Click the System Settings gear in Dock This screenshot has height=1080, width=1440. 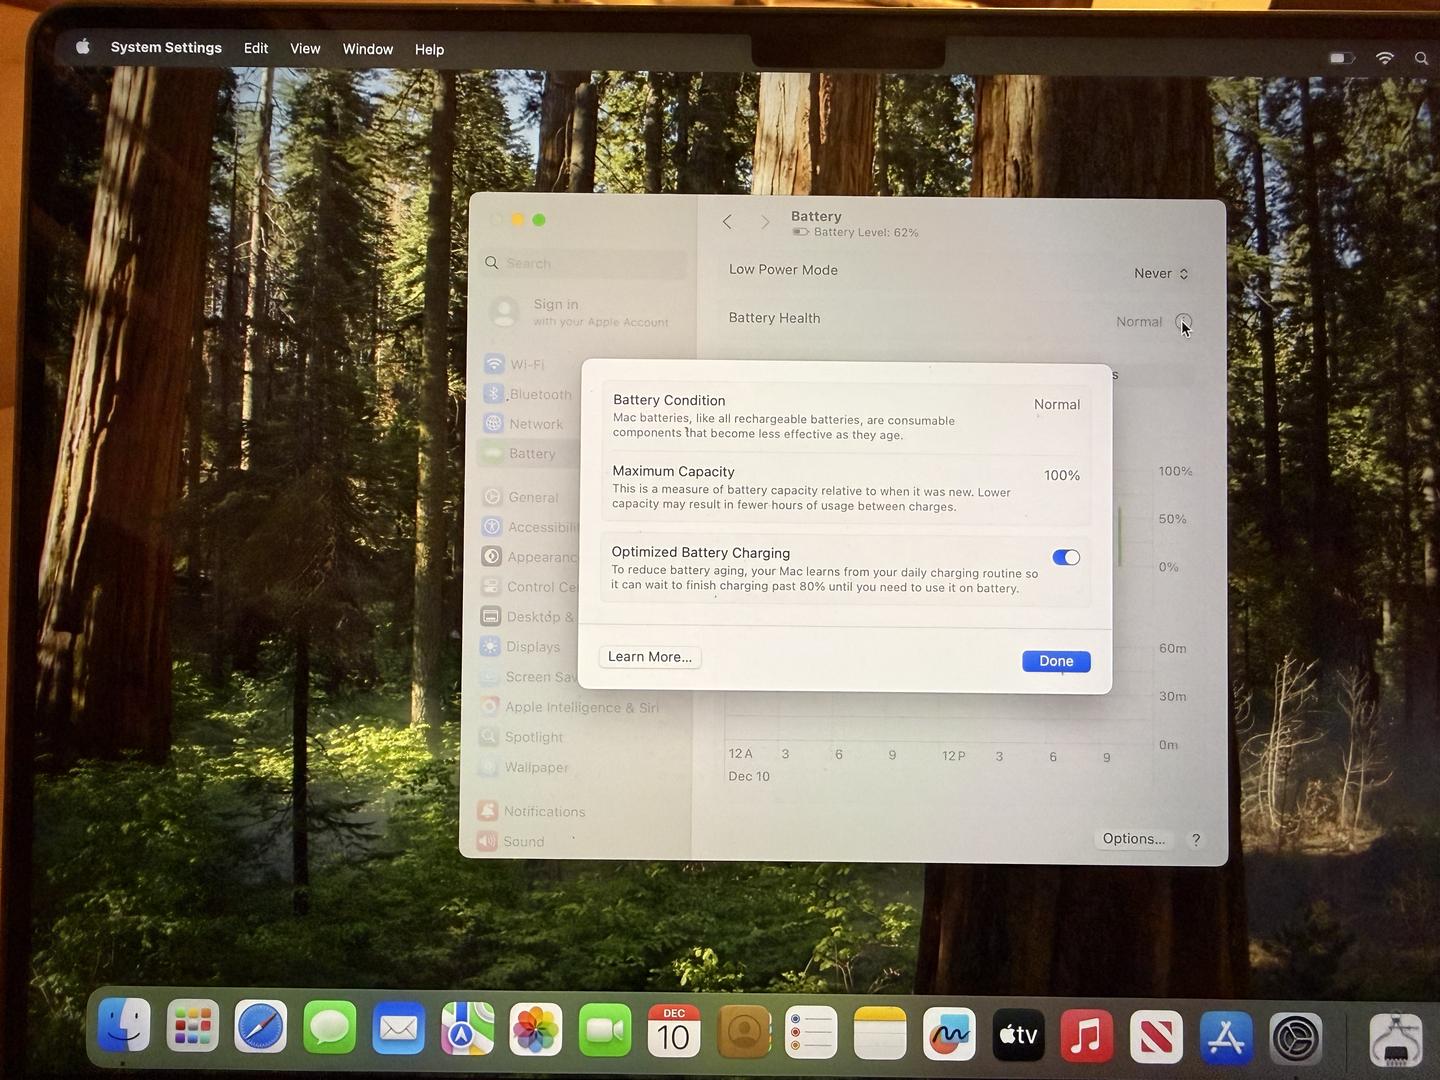1296,1039
